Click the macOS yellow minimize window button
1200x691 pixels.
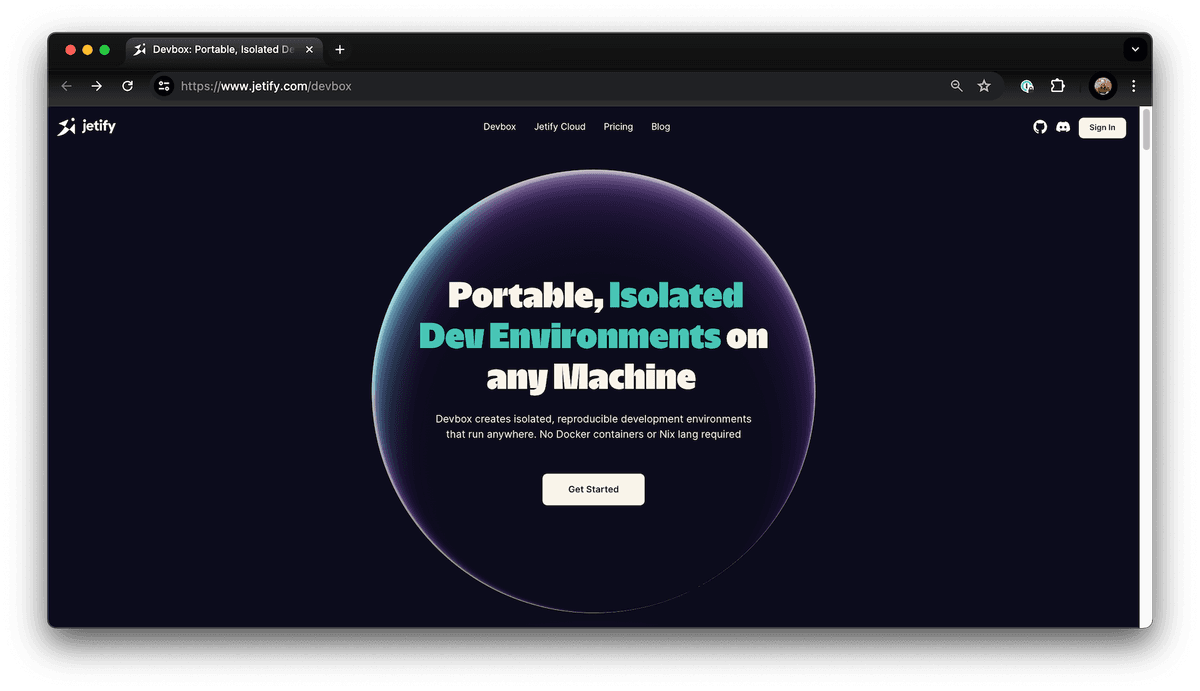87,49
